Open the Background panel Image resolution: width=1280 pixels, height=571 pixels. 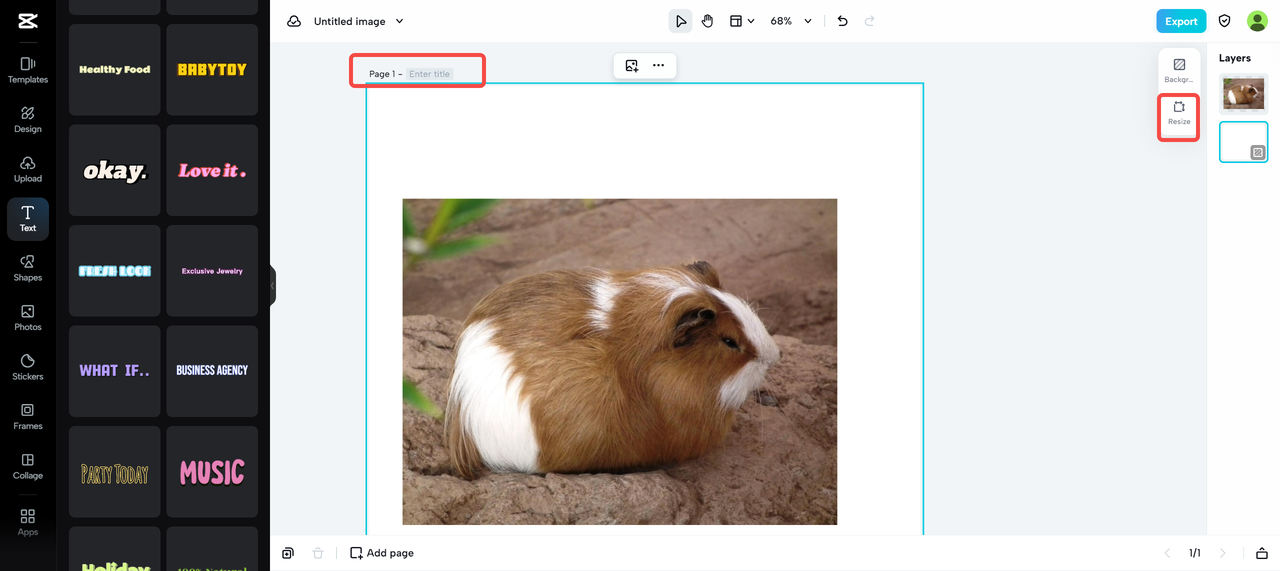click(x=1179, y=71)
